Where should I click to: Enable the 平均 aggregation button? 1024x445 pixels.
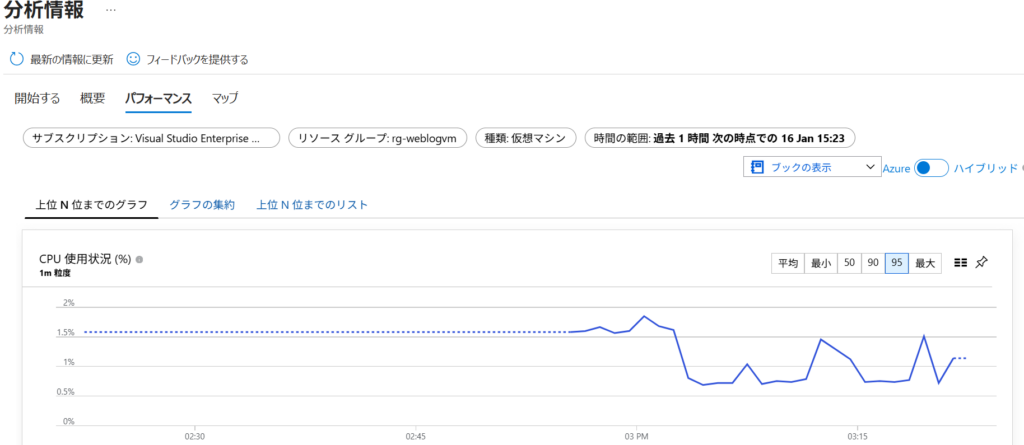click(x=788, y=262)
